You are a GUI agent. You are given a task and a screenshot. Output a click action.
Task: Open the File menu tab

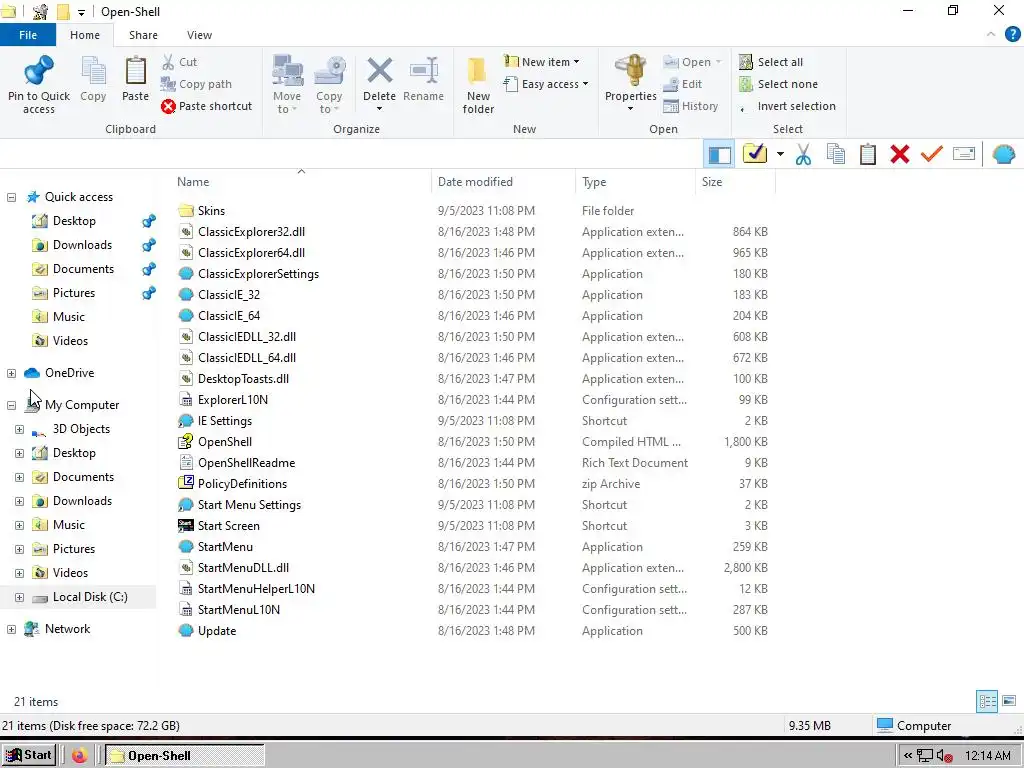(28, 35)
